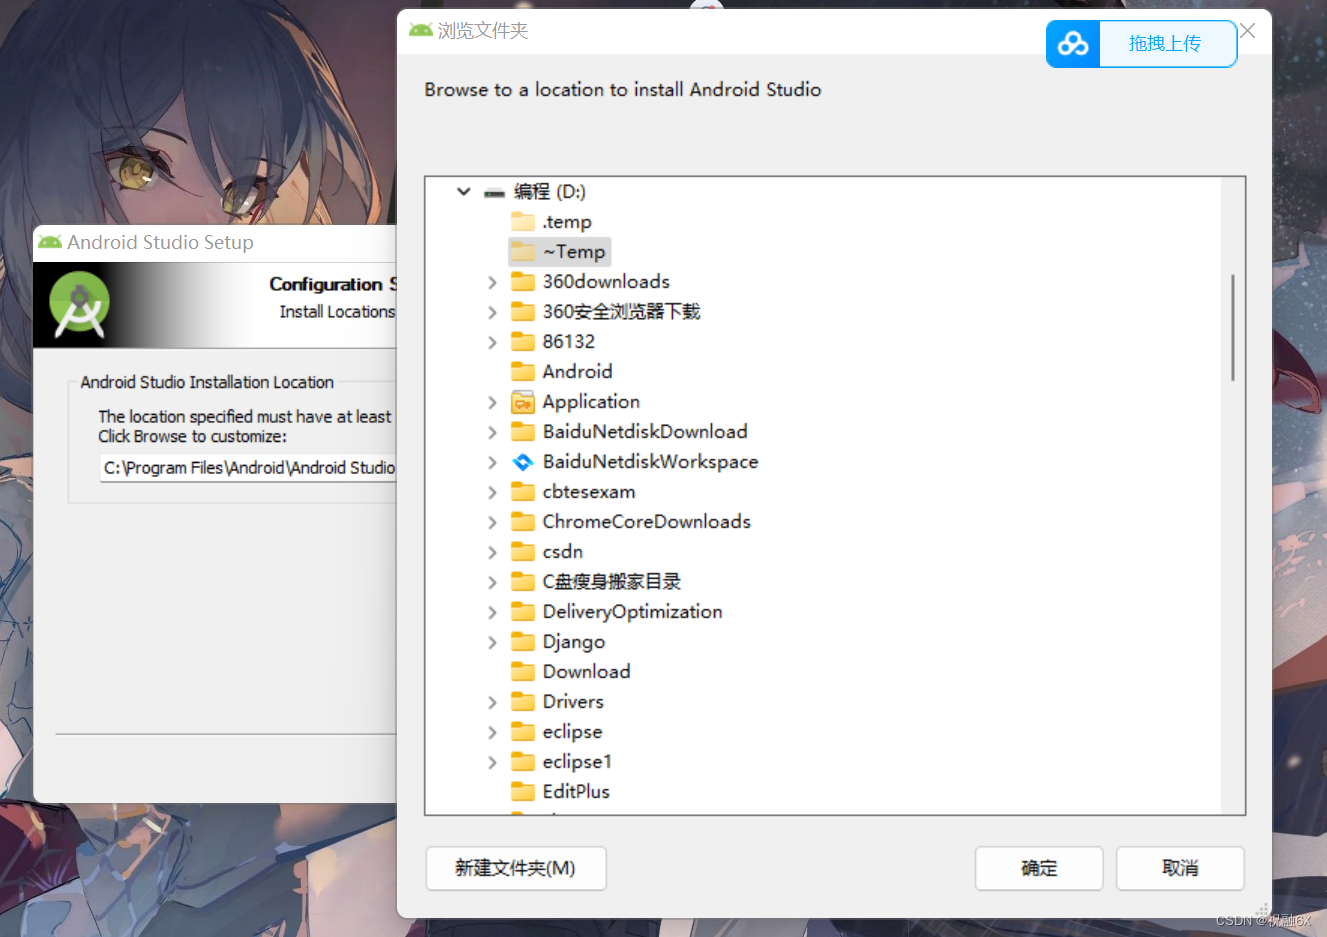The image size is (1327, 937).
Task: Click the 360安全浏览器下载 folder icon
Action: [x=523, y=311]
